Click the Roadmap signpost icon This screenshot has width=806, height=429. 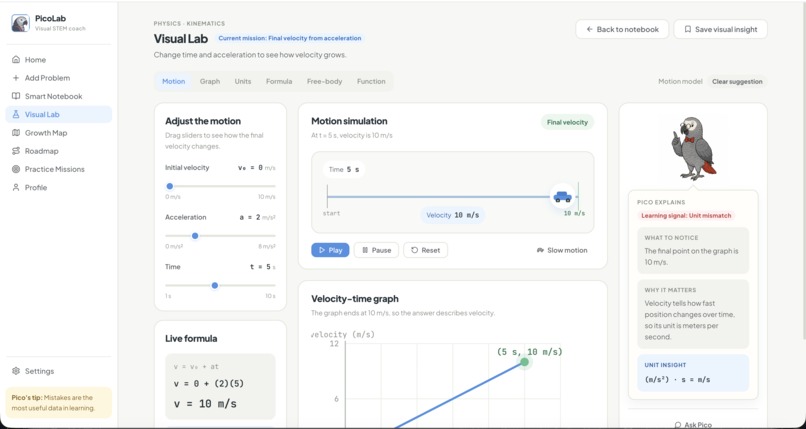point(16,151)
